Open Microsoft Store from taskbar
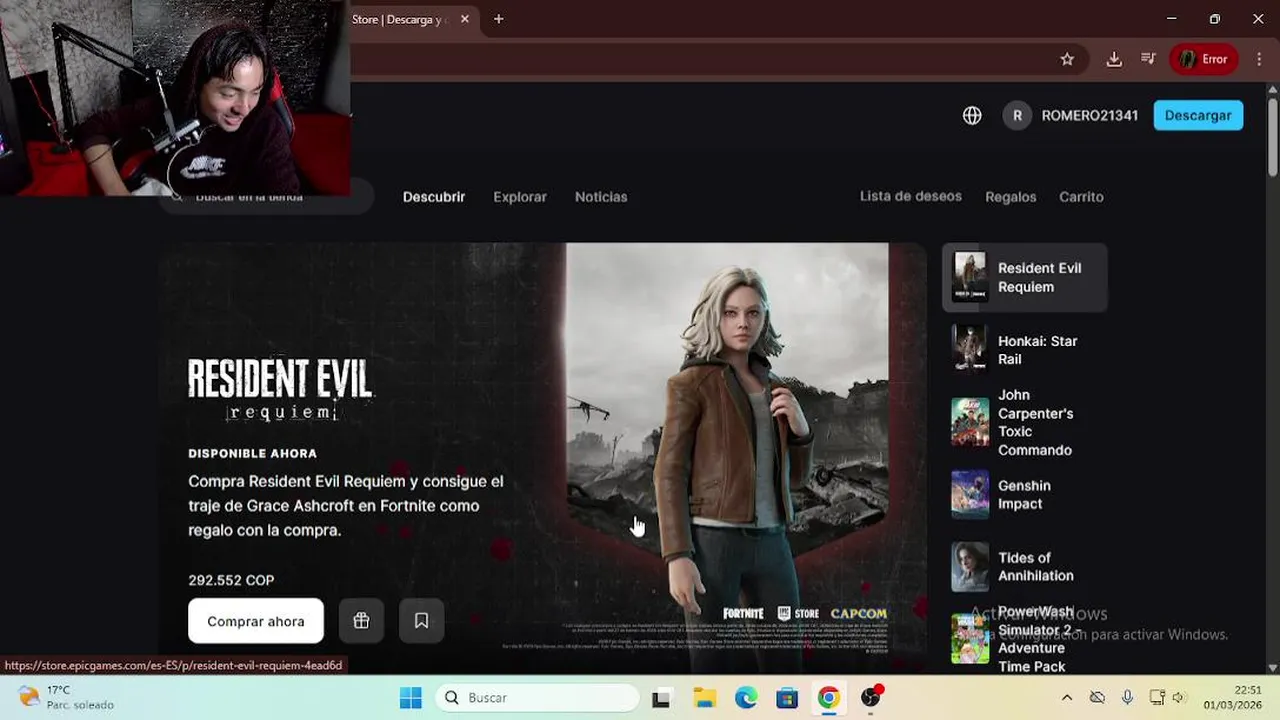Image resolution: width=1280 pixels, height=720 pixels. [787, 698]
